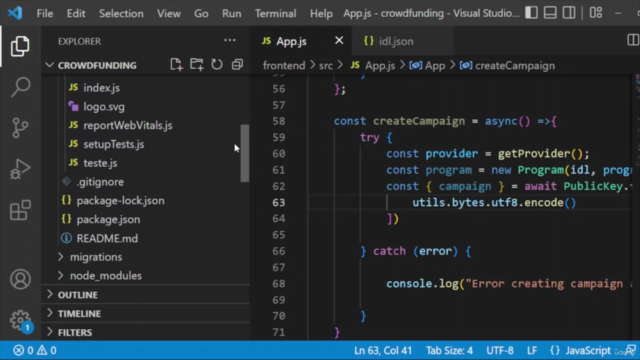The height and width of the screenshot is (360, 640).
Task: Open the Go menu
Action: coord(201,13)
